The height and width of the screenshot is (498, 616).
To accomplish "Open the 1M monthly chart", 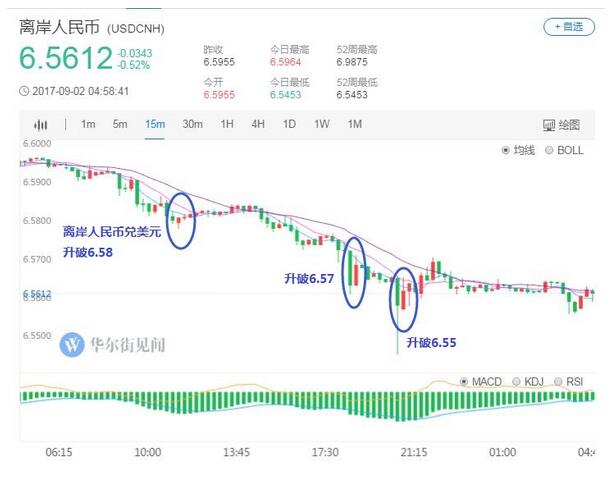I will click(354, 125).
